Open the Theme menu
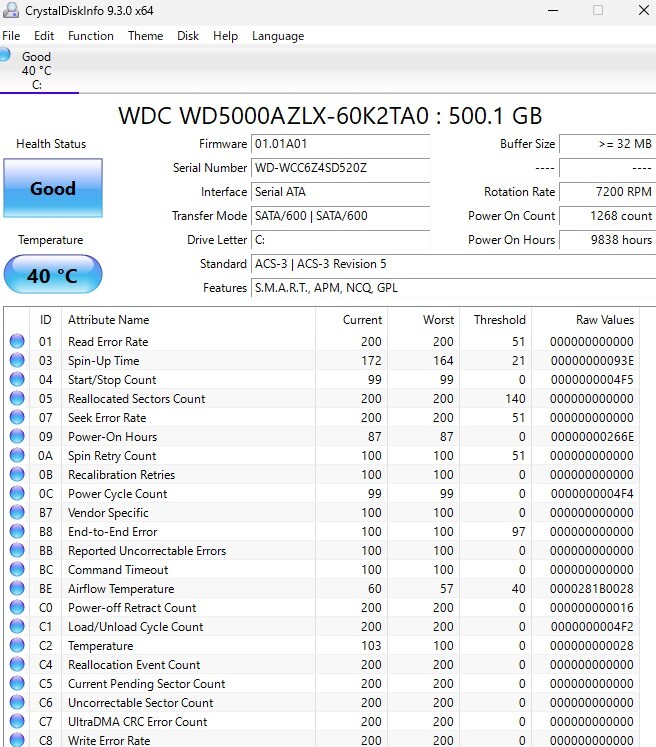This screenshot has width=656, height=747. (145, 36)
